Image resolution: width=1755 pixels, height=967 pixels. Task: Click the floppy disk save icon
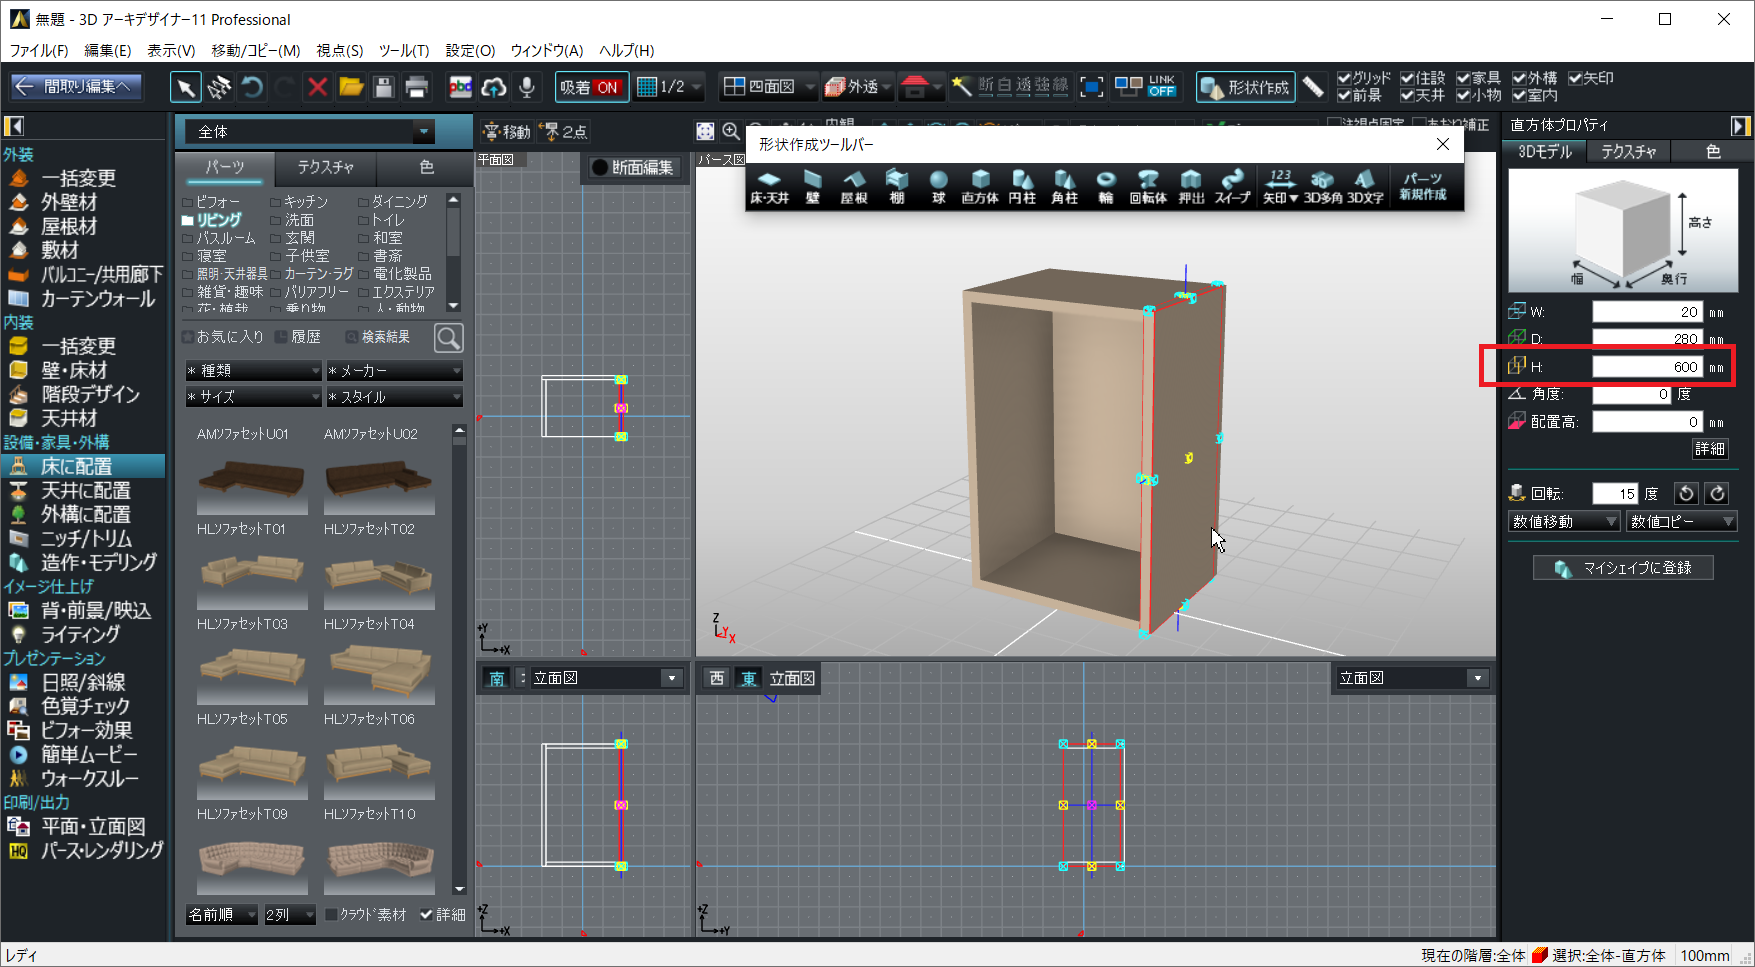pyautogui.click(x=384, y=87)
